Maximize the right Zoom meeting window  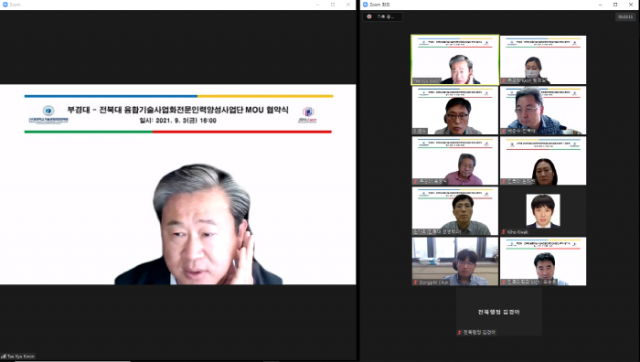tap(615, 4)
